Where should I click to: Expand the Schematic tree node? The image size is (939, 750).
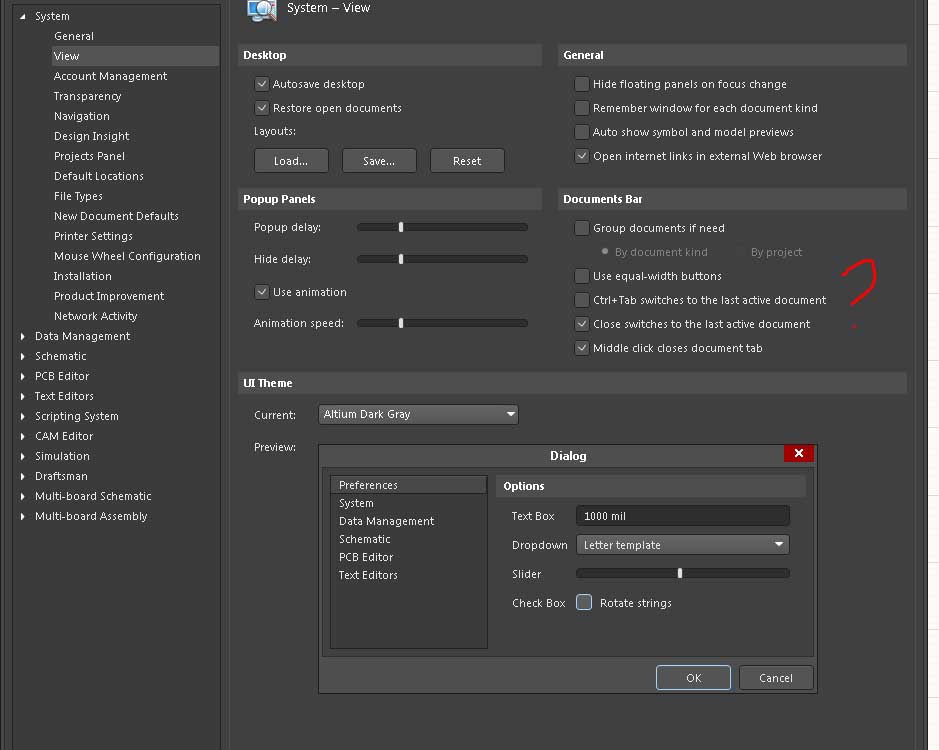pyautogui.click(x=23, y=357)
